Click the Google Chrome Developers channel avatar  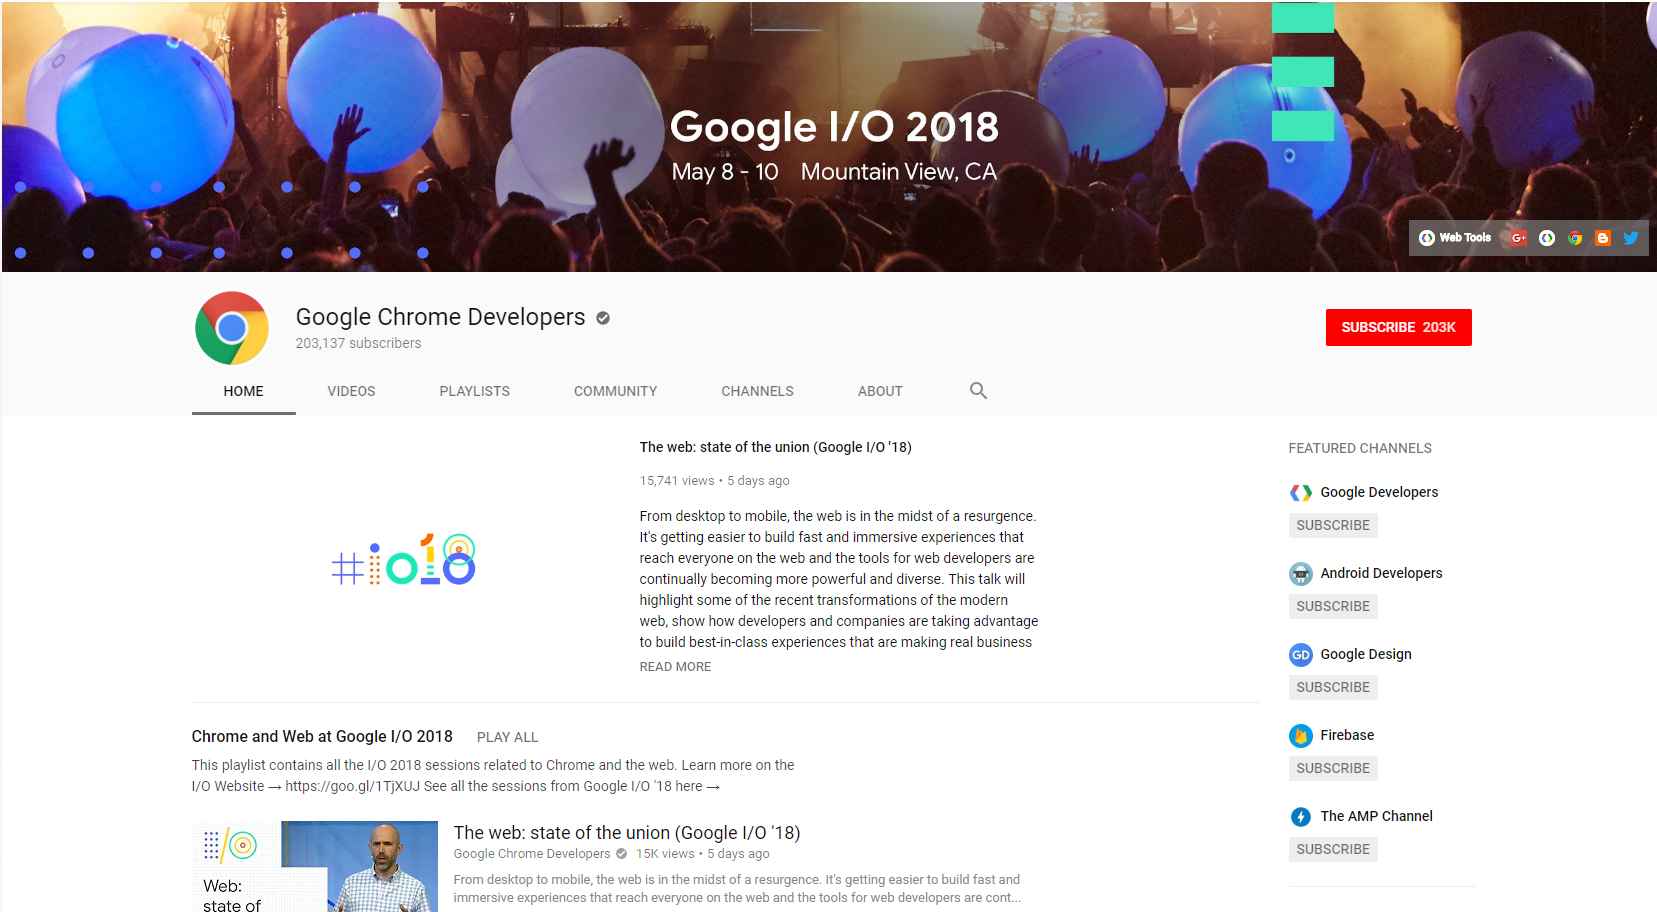click(x=232, y=328)
